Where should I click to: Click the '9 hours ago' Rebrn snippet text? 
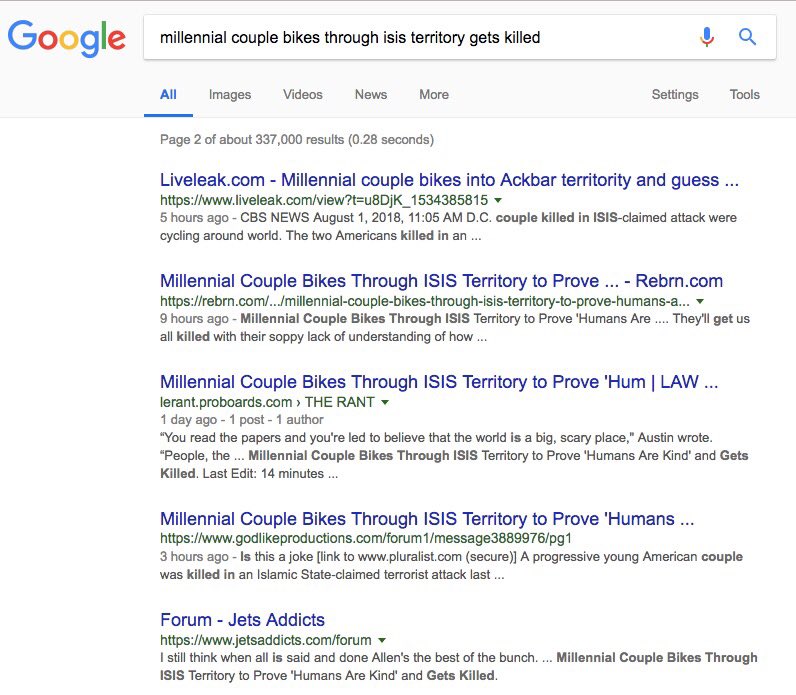(455, 327)
